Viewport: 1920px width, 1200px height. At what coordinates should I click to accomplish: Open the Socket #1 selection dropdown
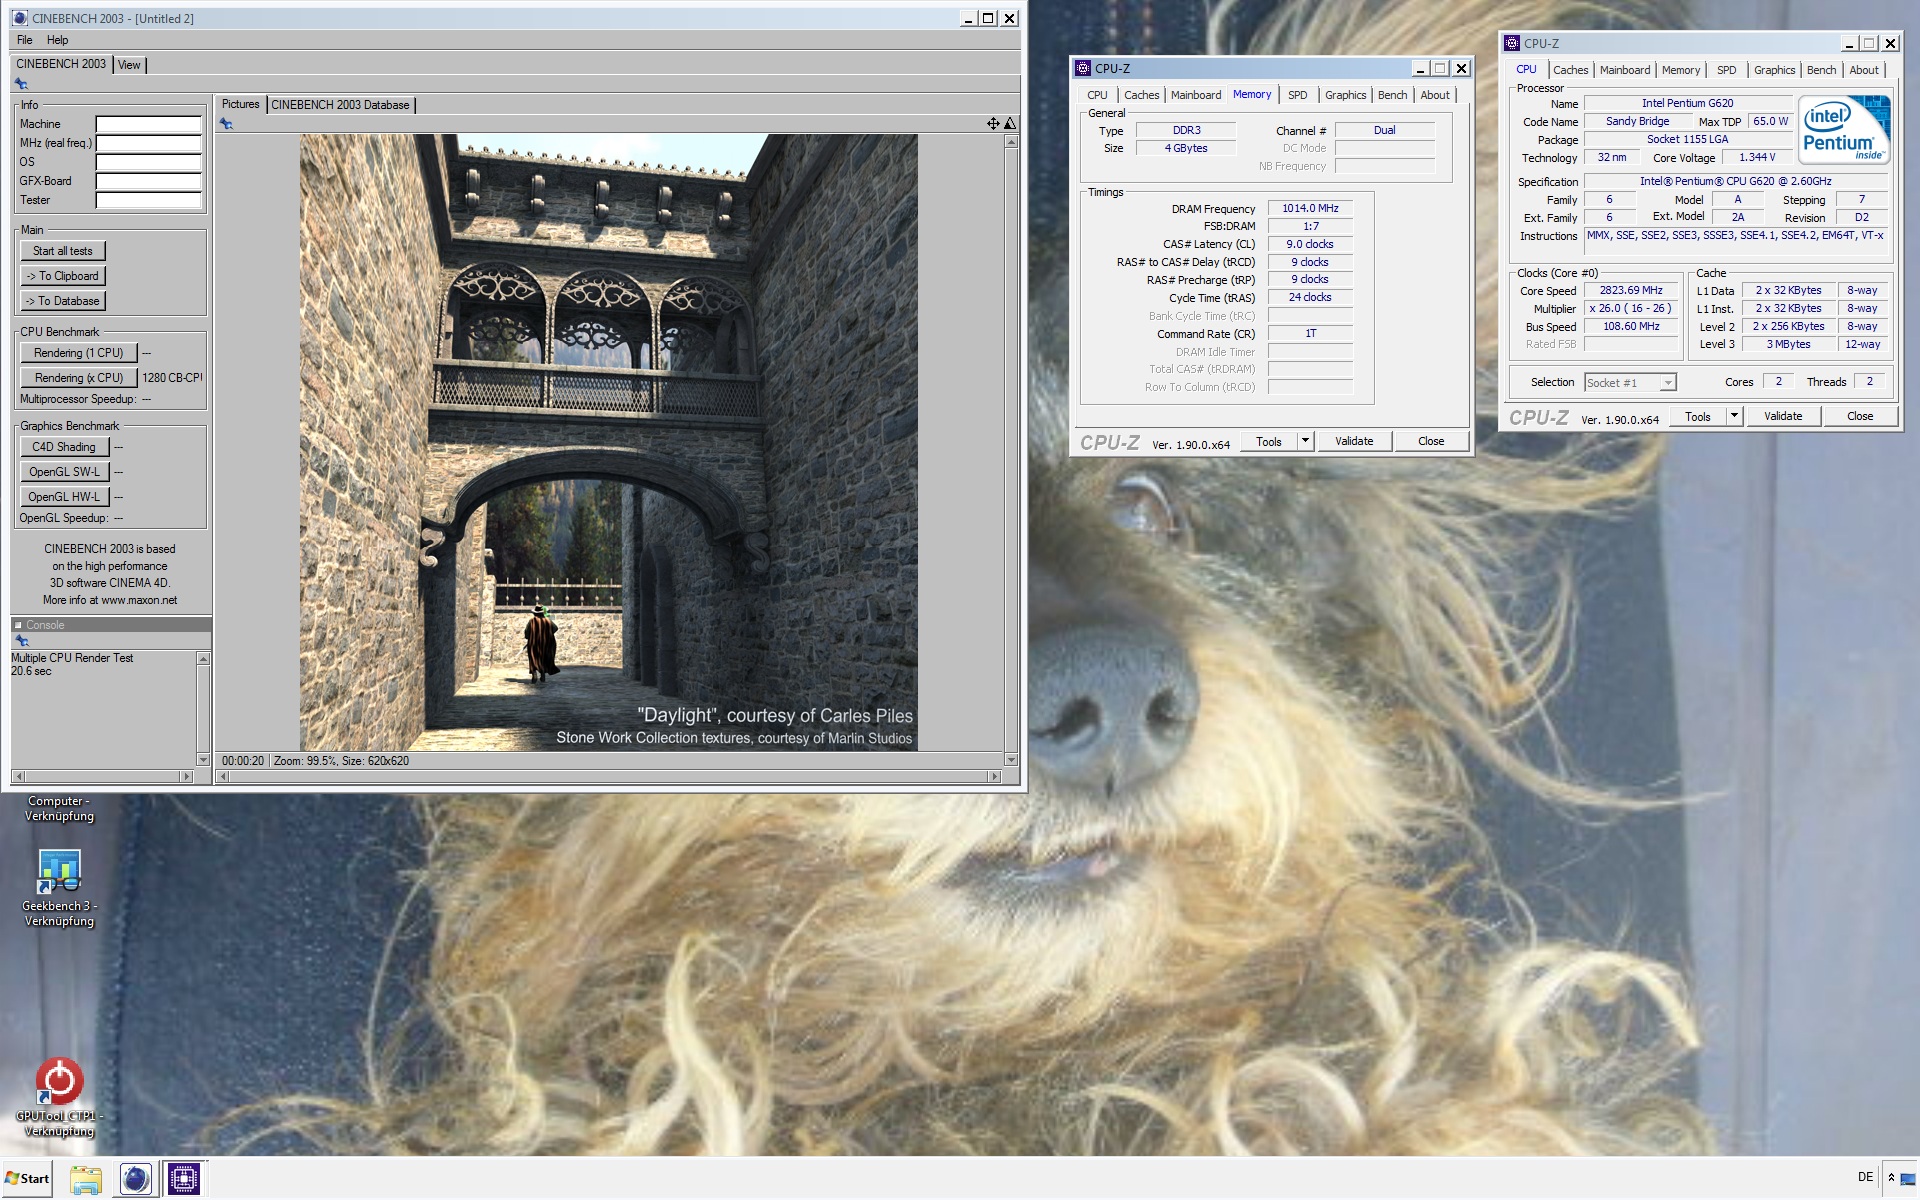(x=1630, y=383)
